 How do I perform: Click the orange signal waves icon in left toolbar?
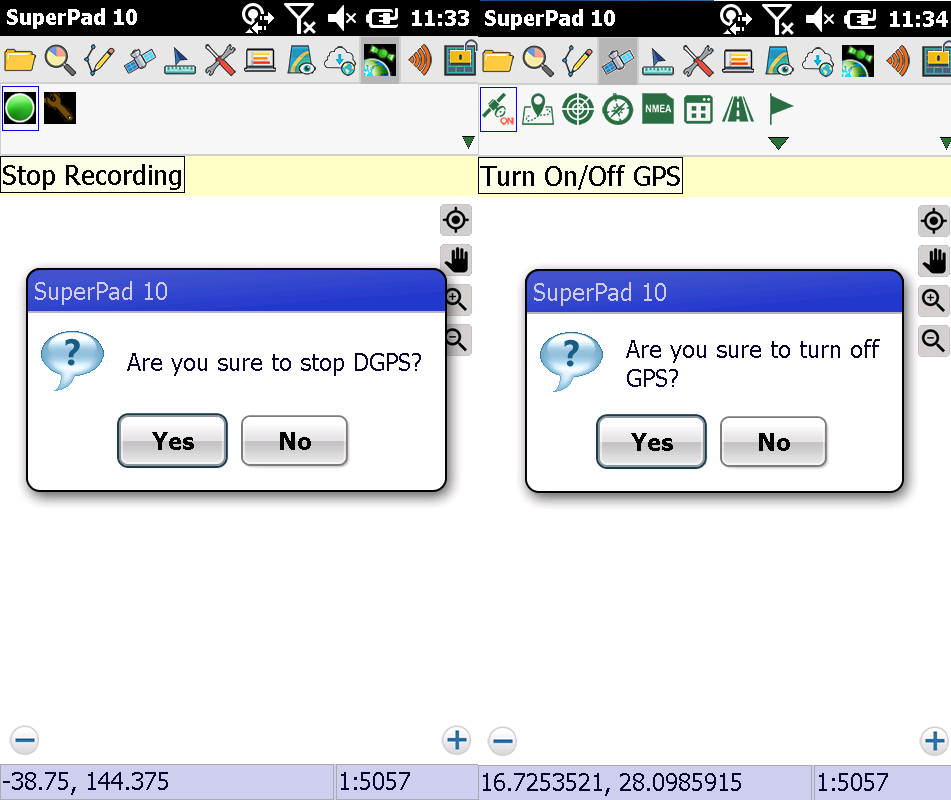pyautogui.click(x=420, y=60)
